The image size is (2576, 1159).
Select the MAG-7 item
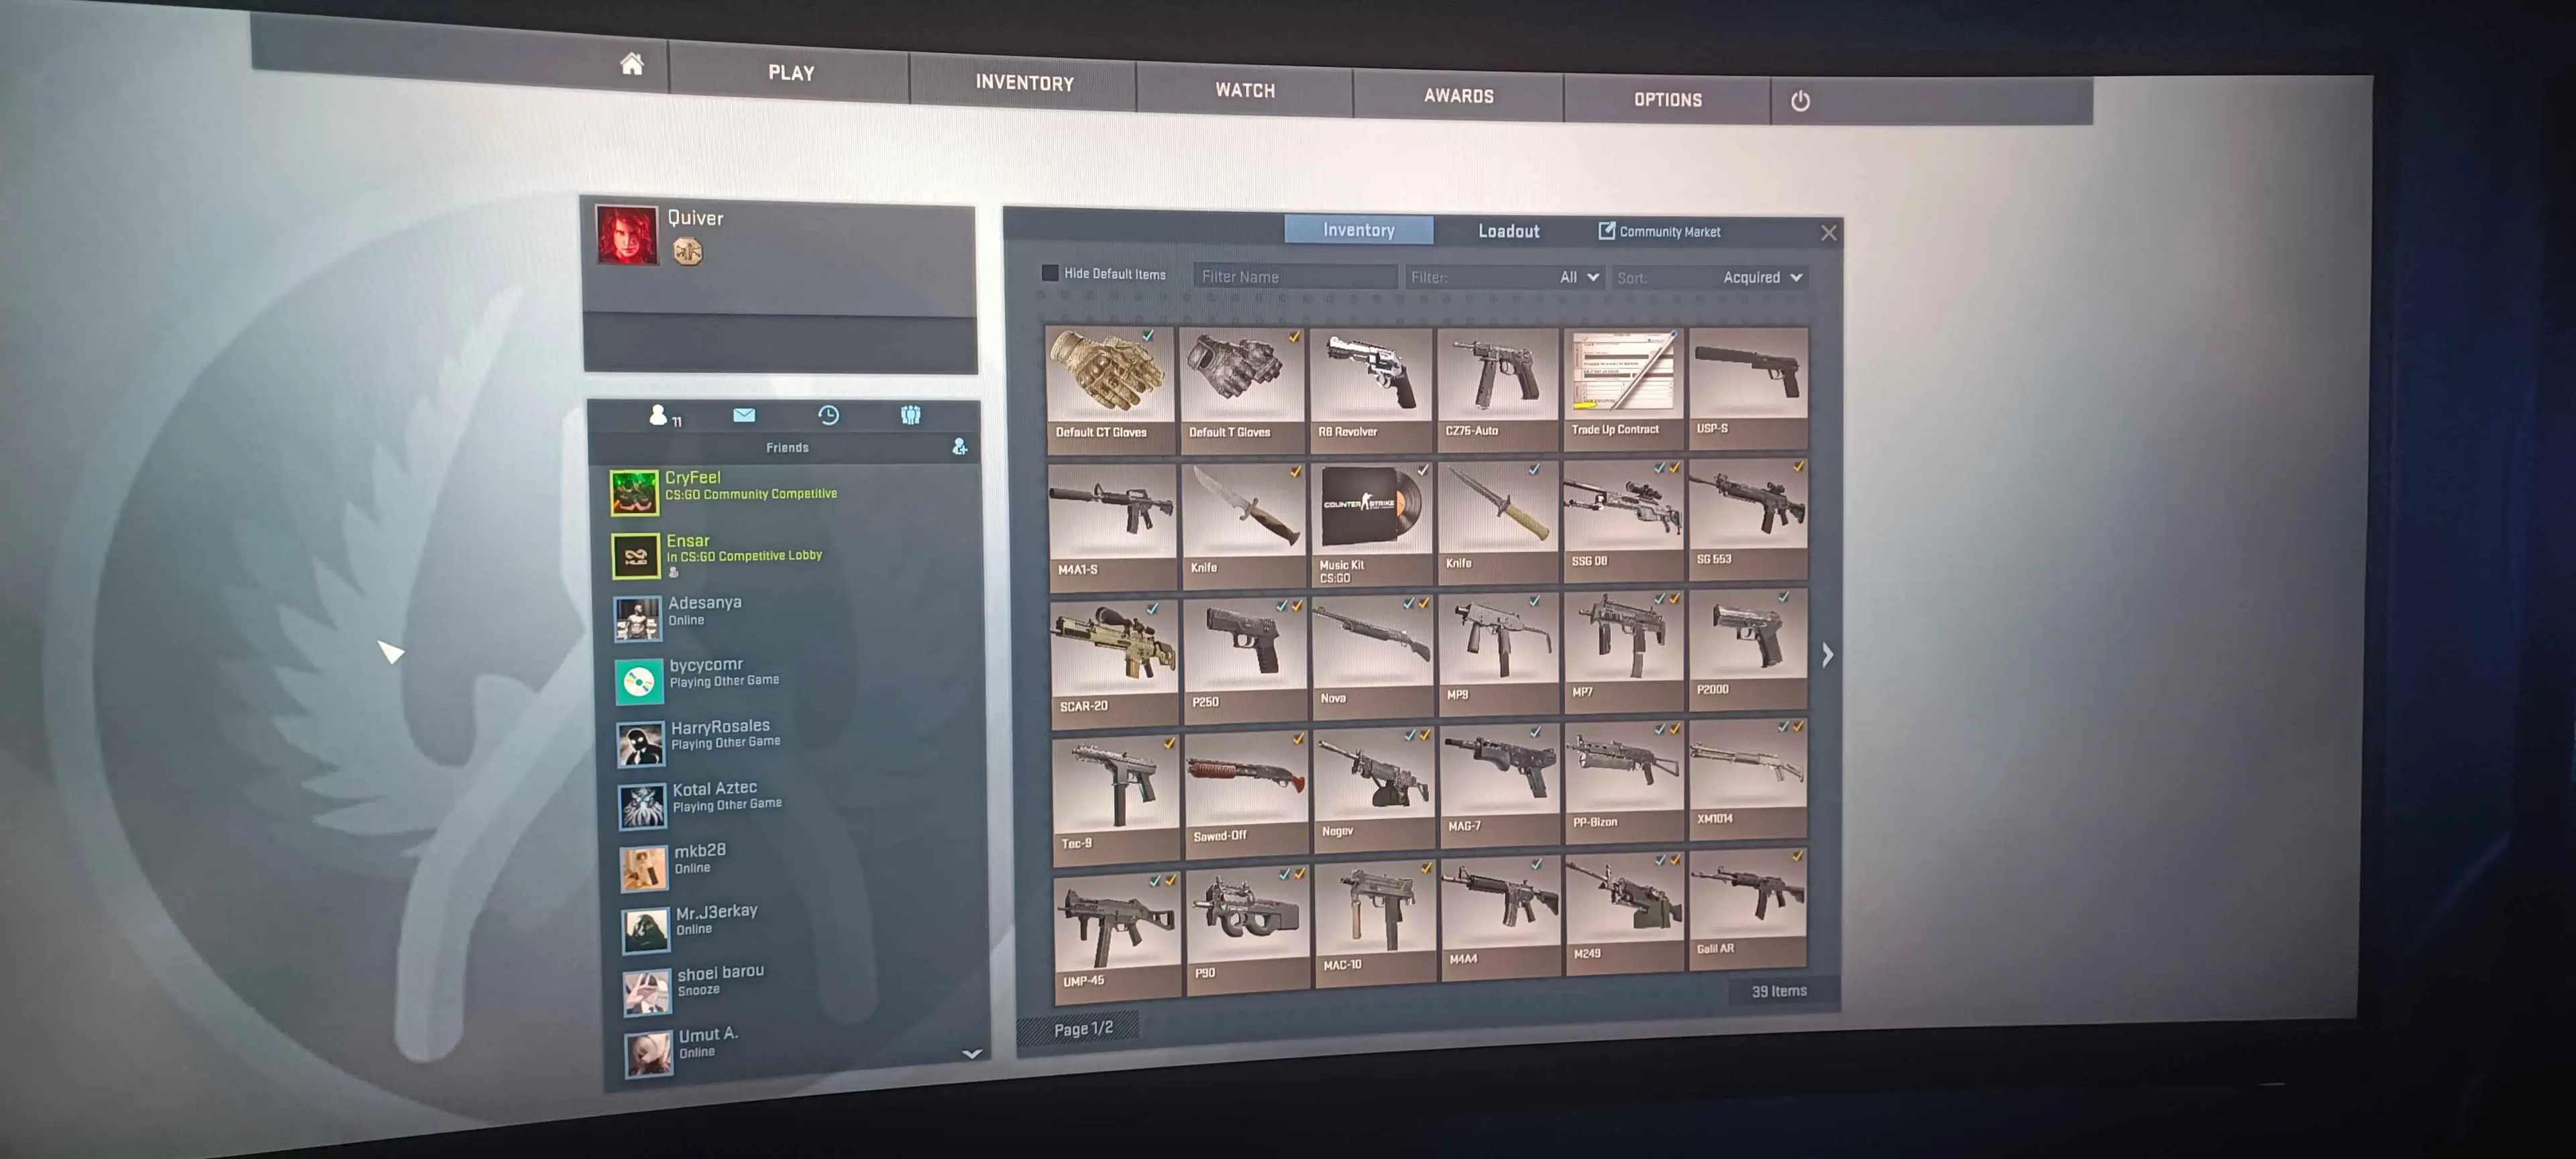tap(1499, 786)
